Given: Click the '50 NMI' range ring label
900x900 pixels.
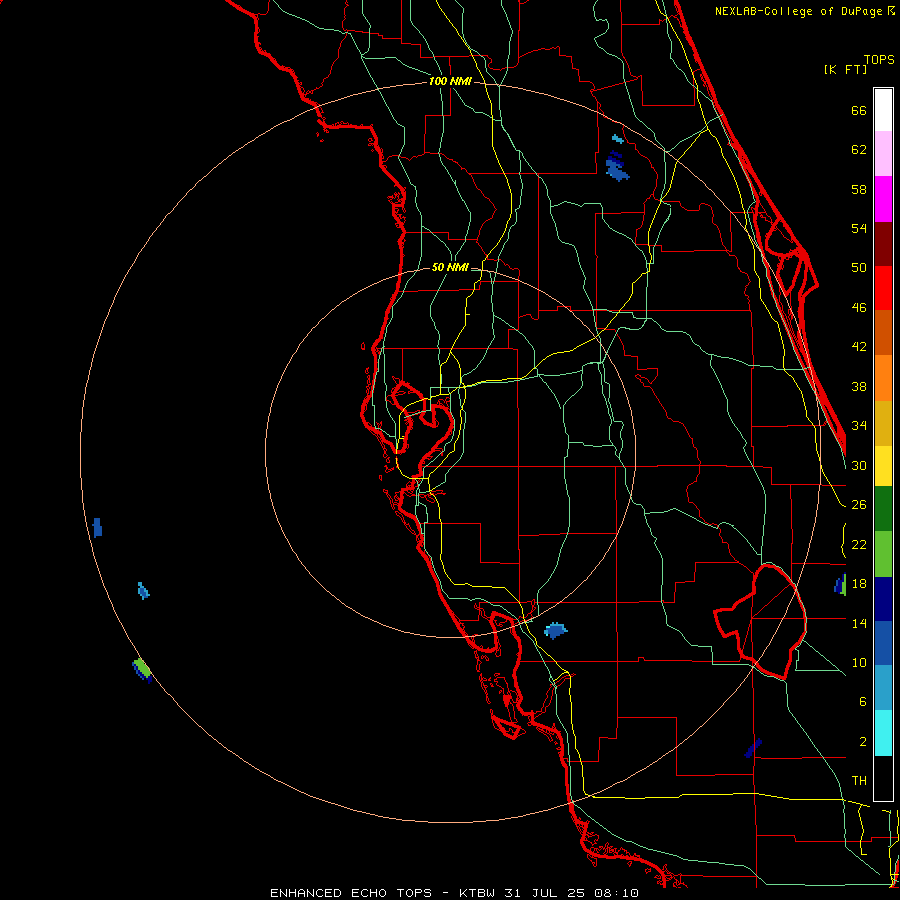Looking at the screenshot, I should point(450,267).
